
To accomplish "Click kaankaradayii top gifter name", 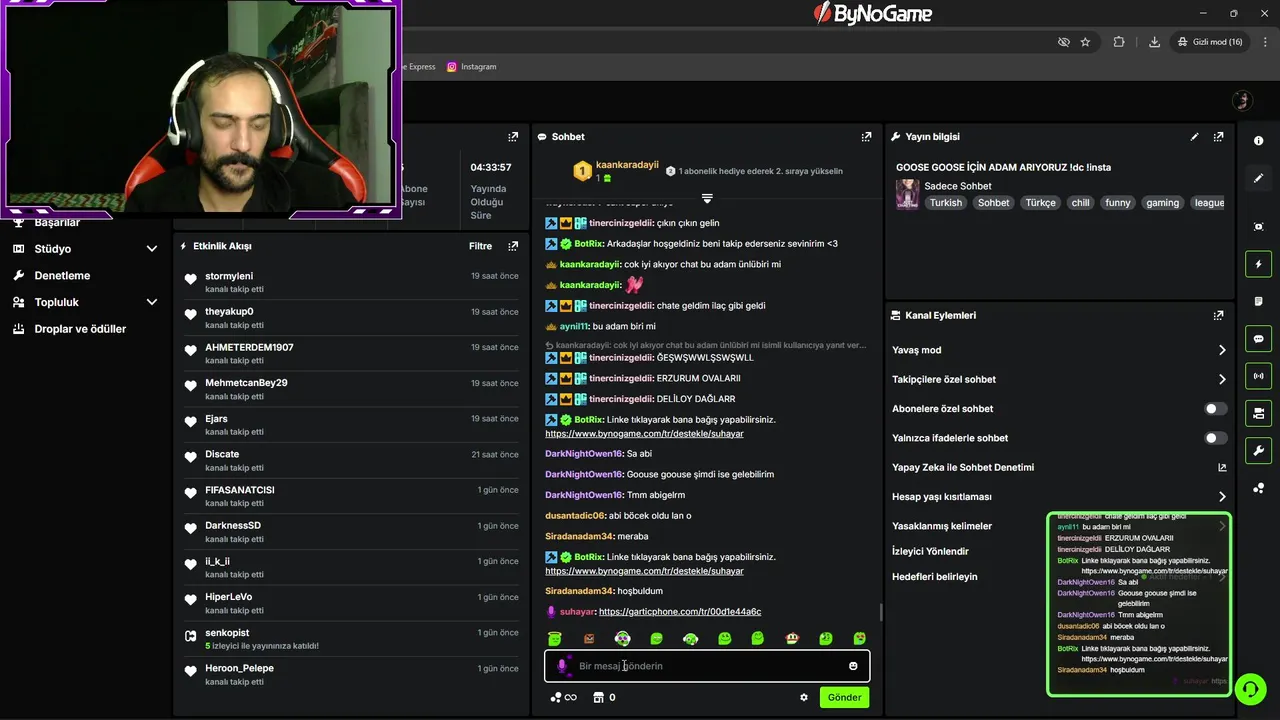I will [627, 164].
